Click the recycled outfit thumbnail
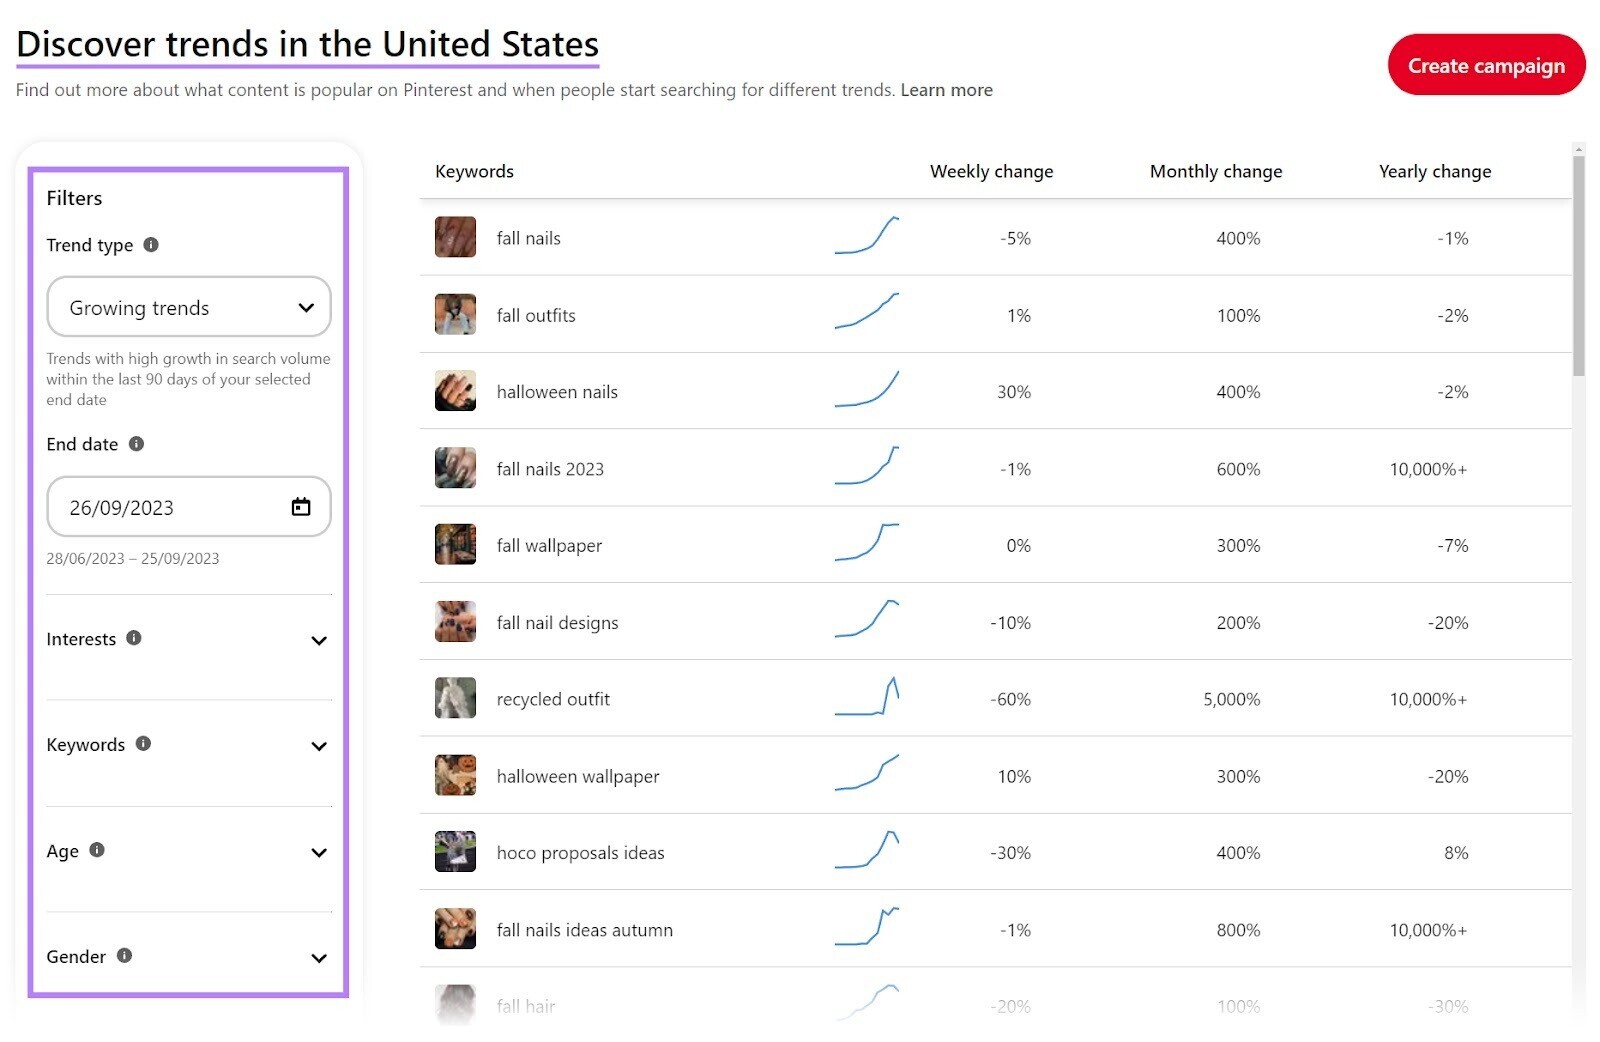The width and height of the screenshot is (1600, 1042). (455, 698)
